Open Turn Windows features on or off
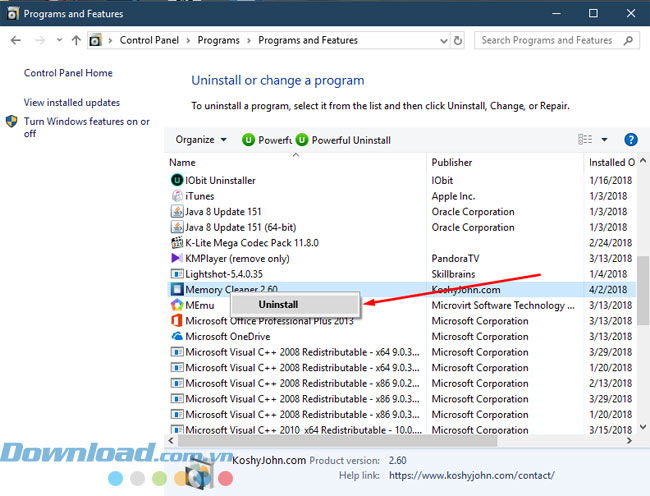Viewport: 650px width, 496px height. click(x=86, y=127)
